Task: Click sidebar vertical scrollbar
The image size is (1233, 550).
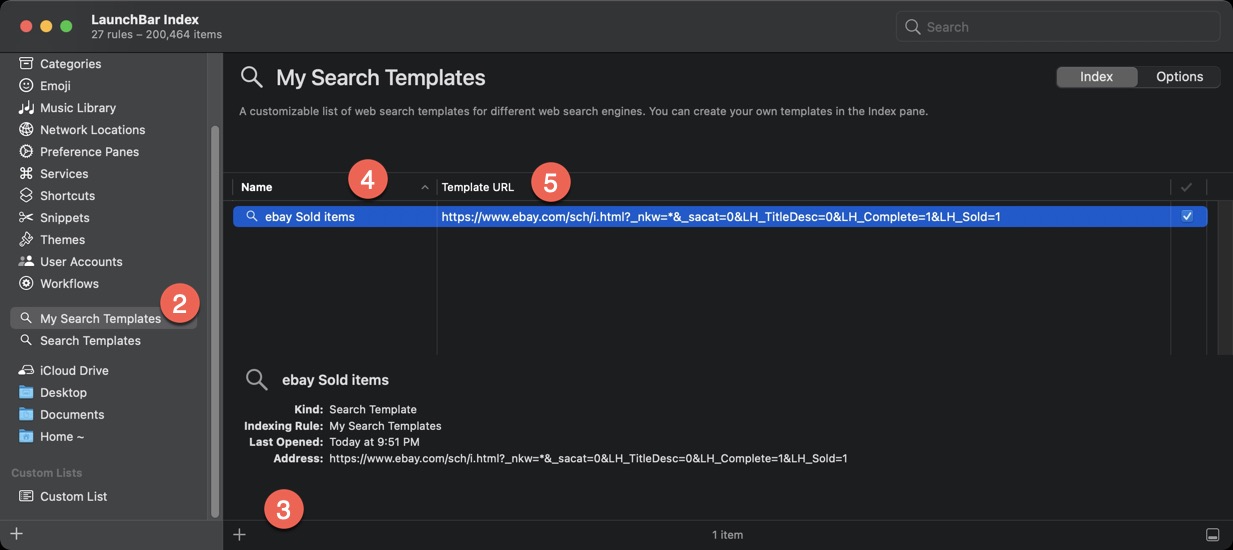Action: click(x=213, y=320)
